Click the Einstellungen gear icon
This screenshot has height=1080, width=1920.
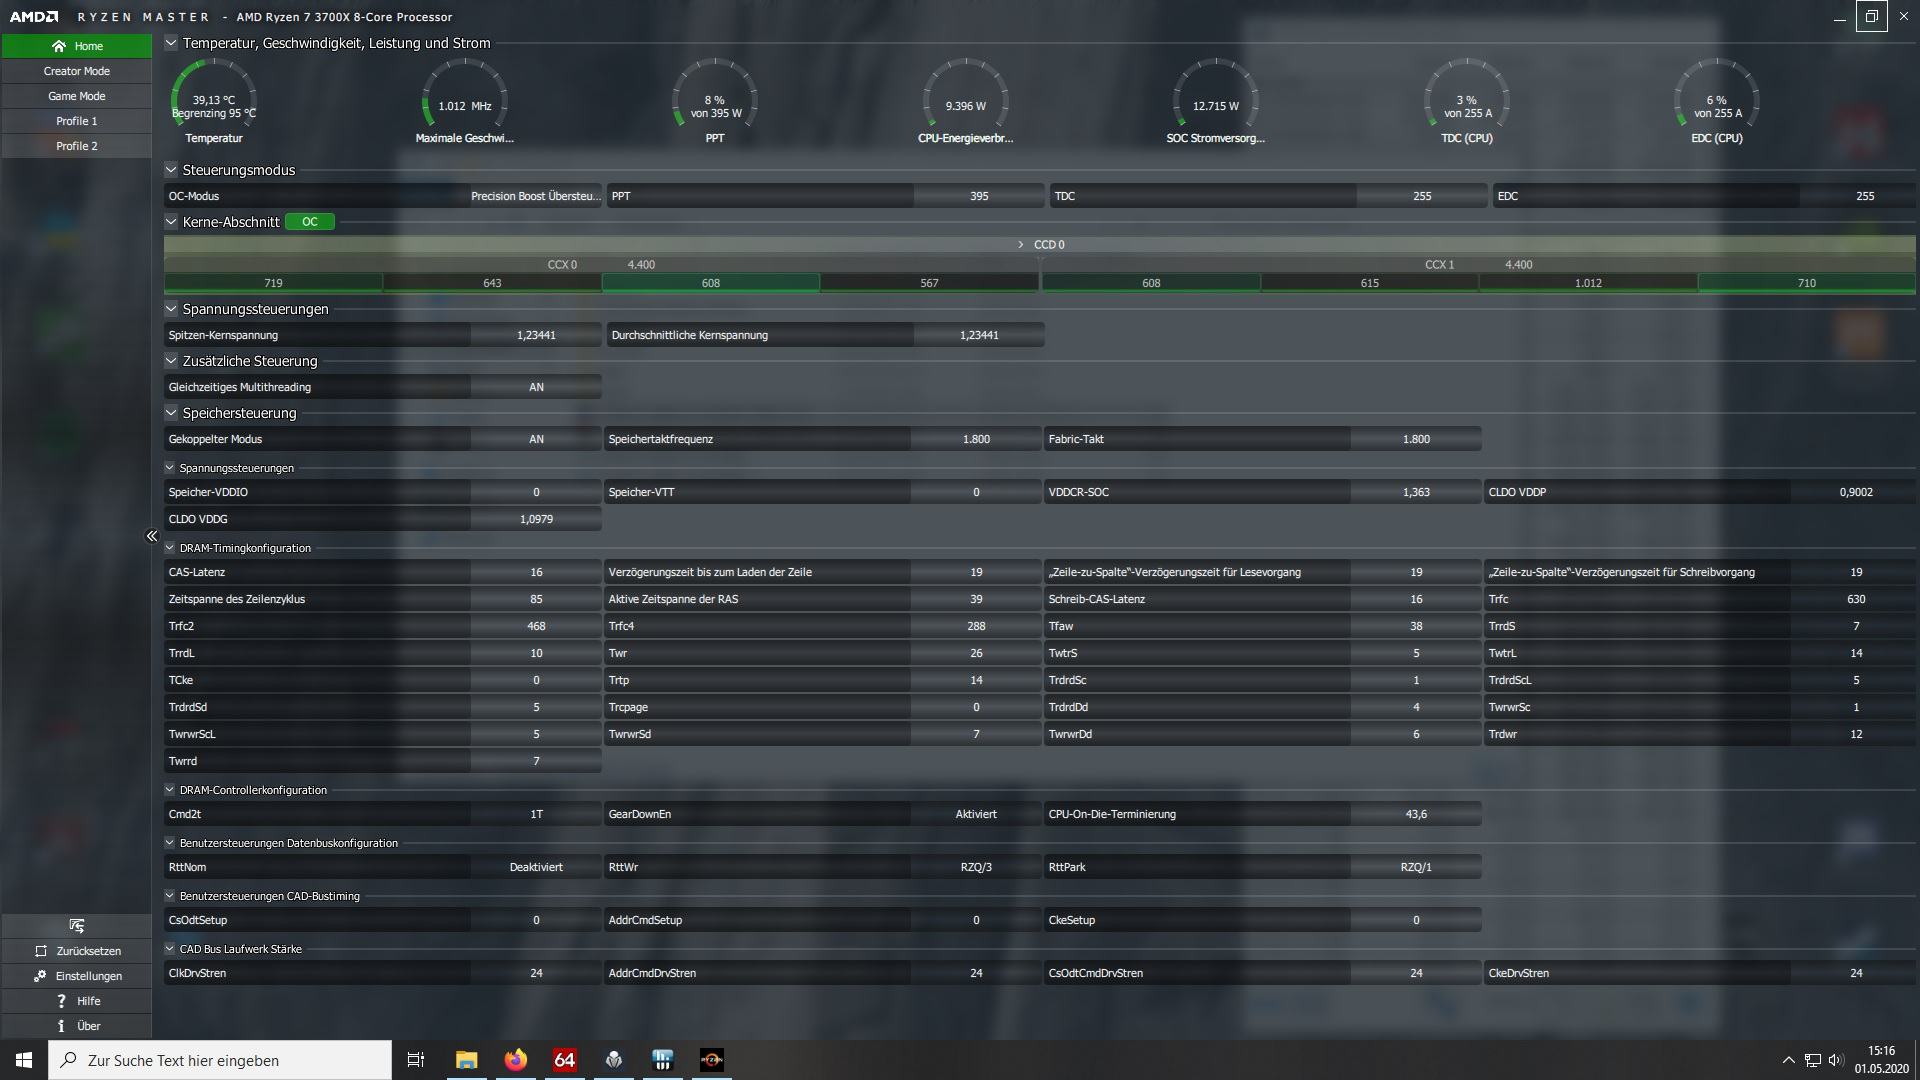tap(40, 976)
